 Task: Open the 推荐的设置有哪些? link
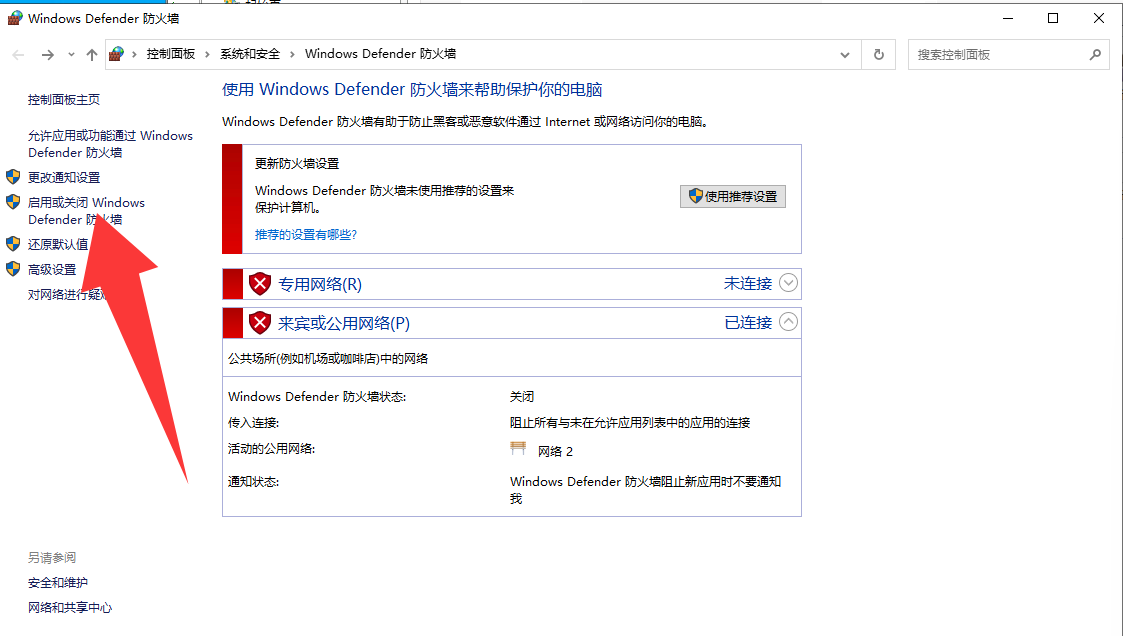305,234
